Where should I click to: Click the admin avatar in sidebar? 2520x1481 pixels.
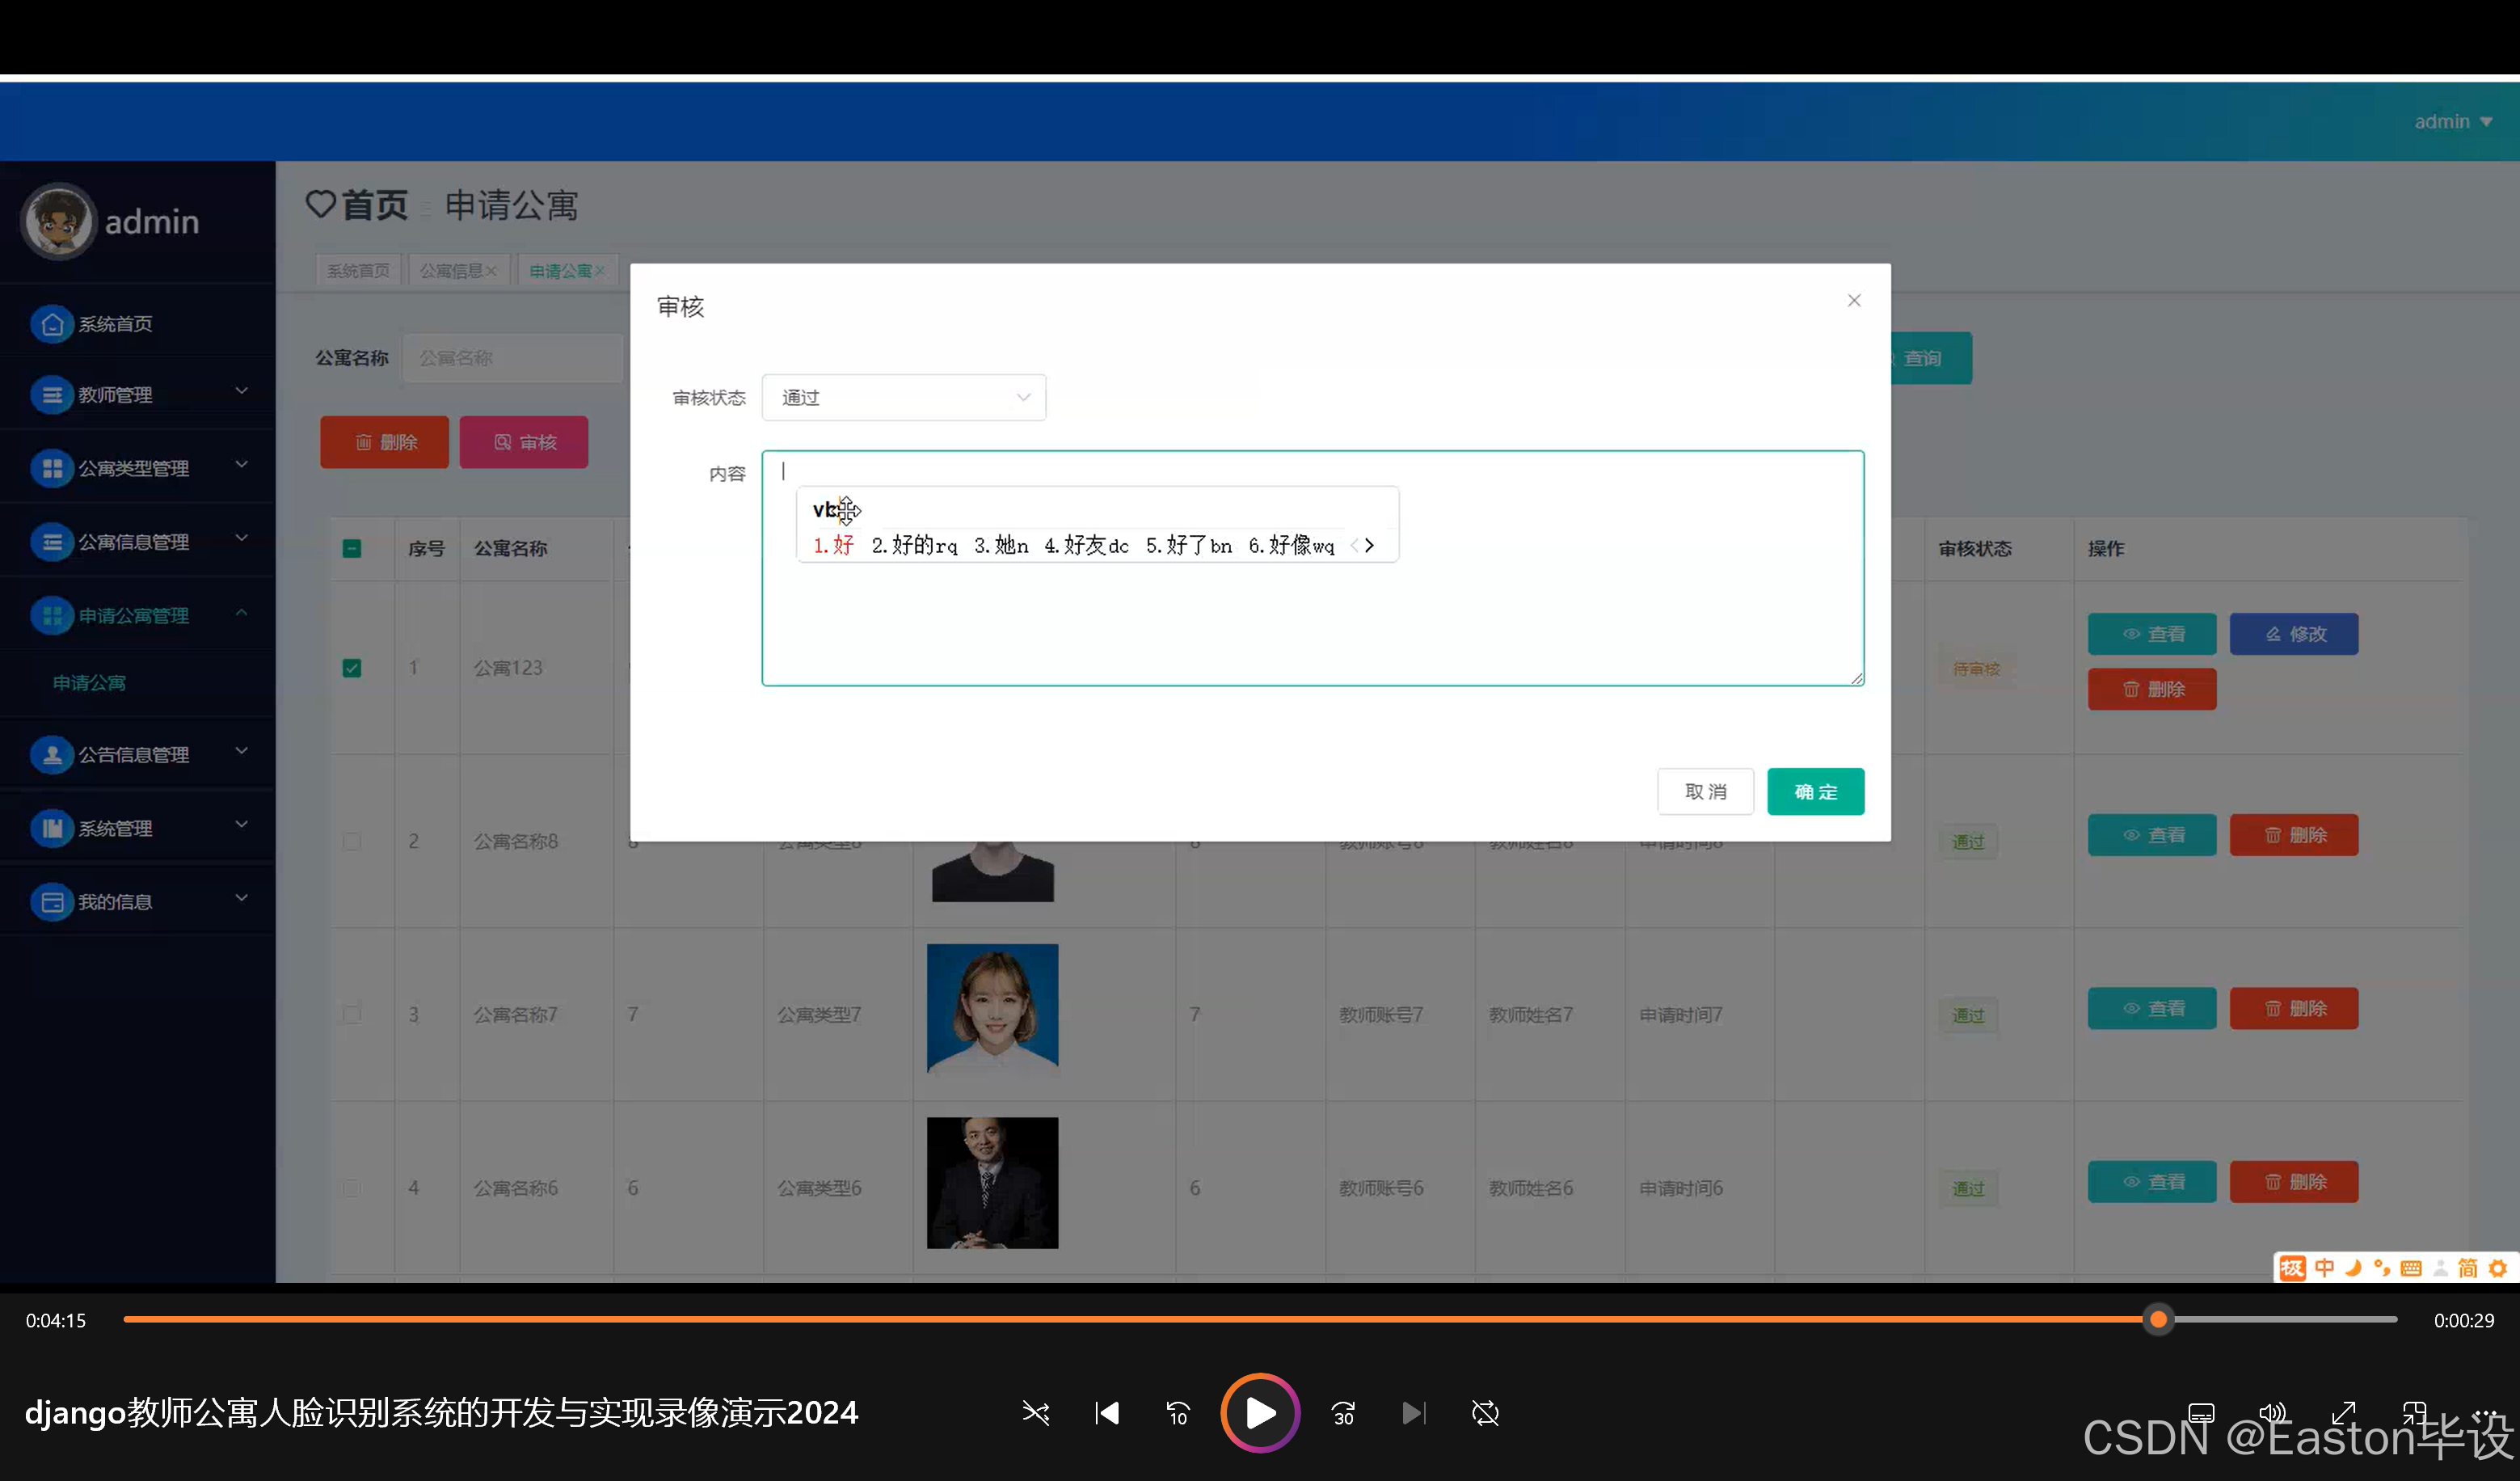point(58,221)
